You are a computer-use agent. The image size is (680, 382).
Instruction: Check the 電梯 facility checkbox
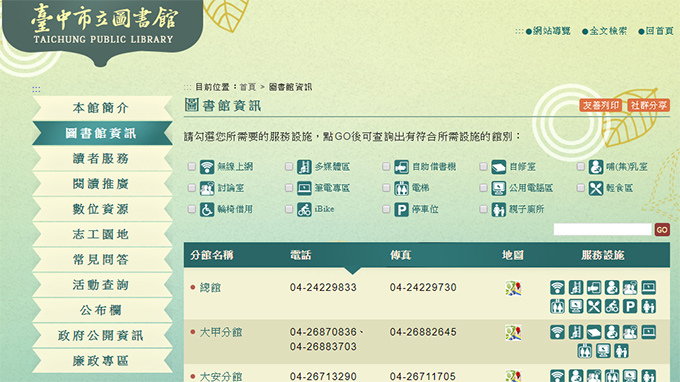[386, 188]
